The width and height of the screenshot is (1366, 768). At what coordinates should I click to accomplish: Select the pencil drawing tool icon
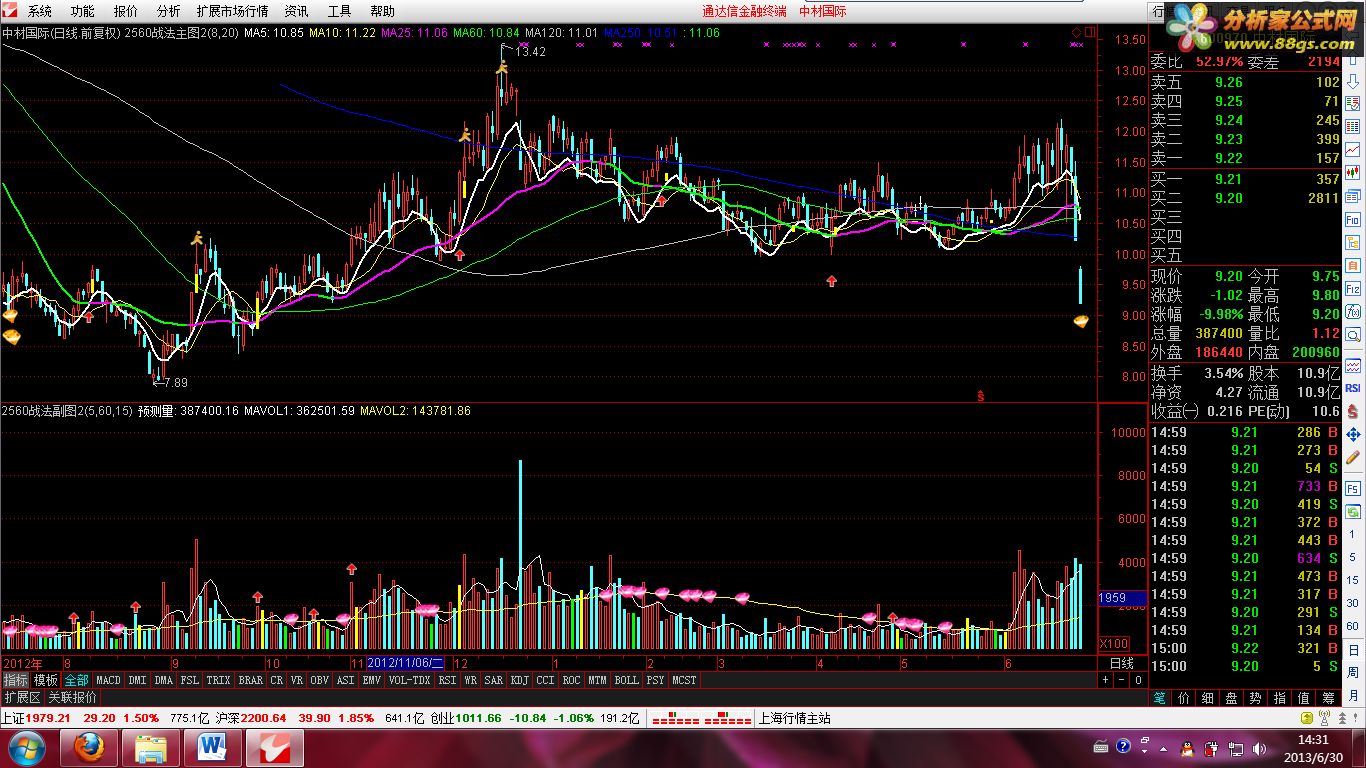point(1352,458)
